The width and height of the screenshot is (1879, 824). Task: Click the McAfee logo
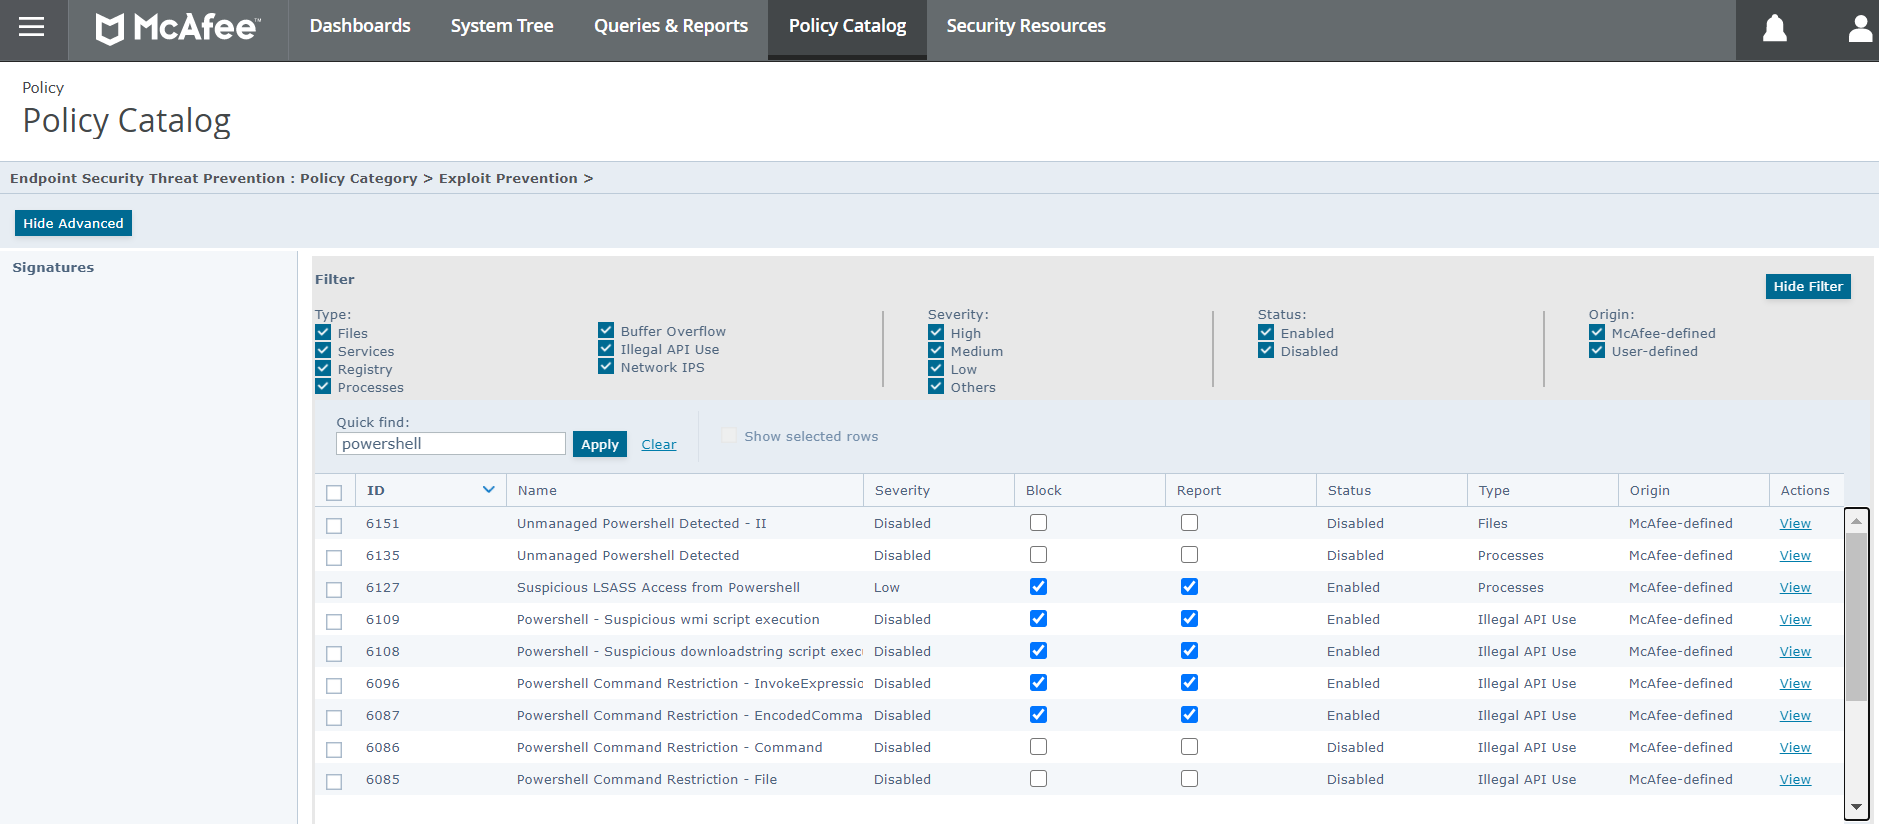178,28
